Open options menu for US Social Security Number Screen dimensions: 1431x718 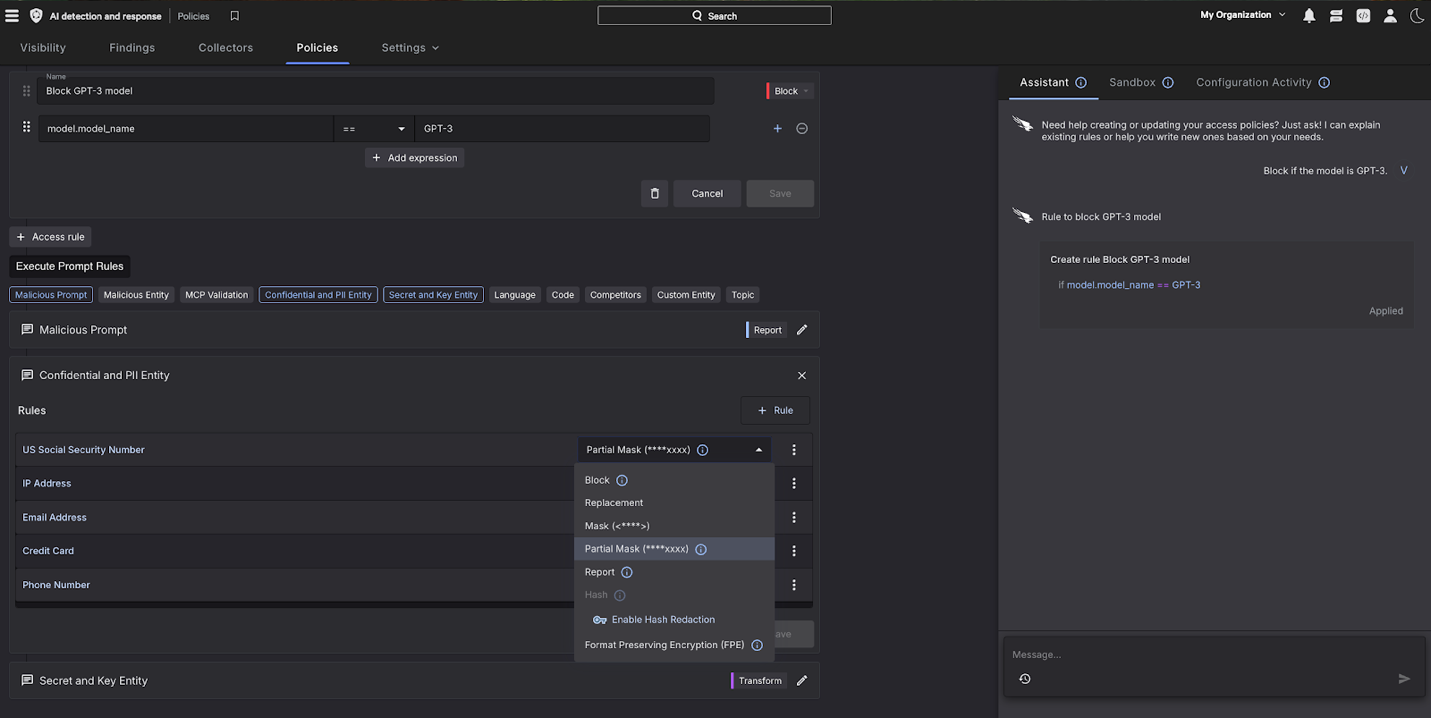tap(794, 450)
